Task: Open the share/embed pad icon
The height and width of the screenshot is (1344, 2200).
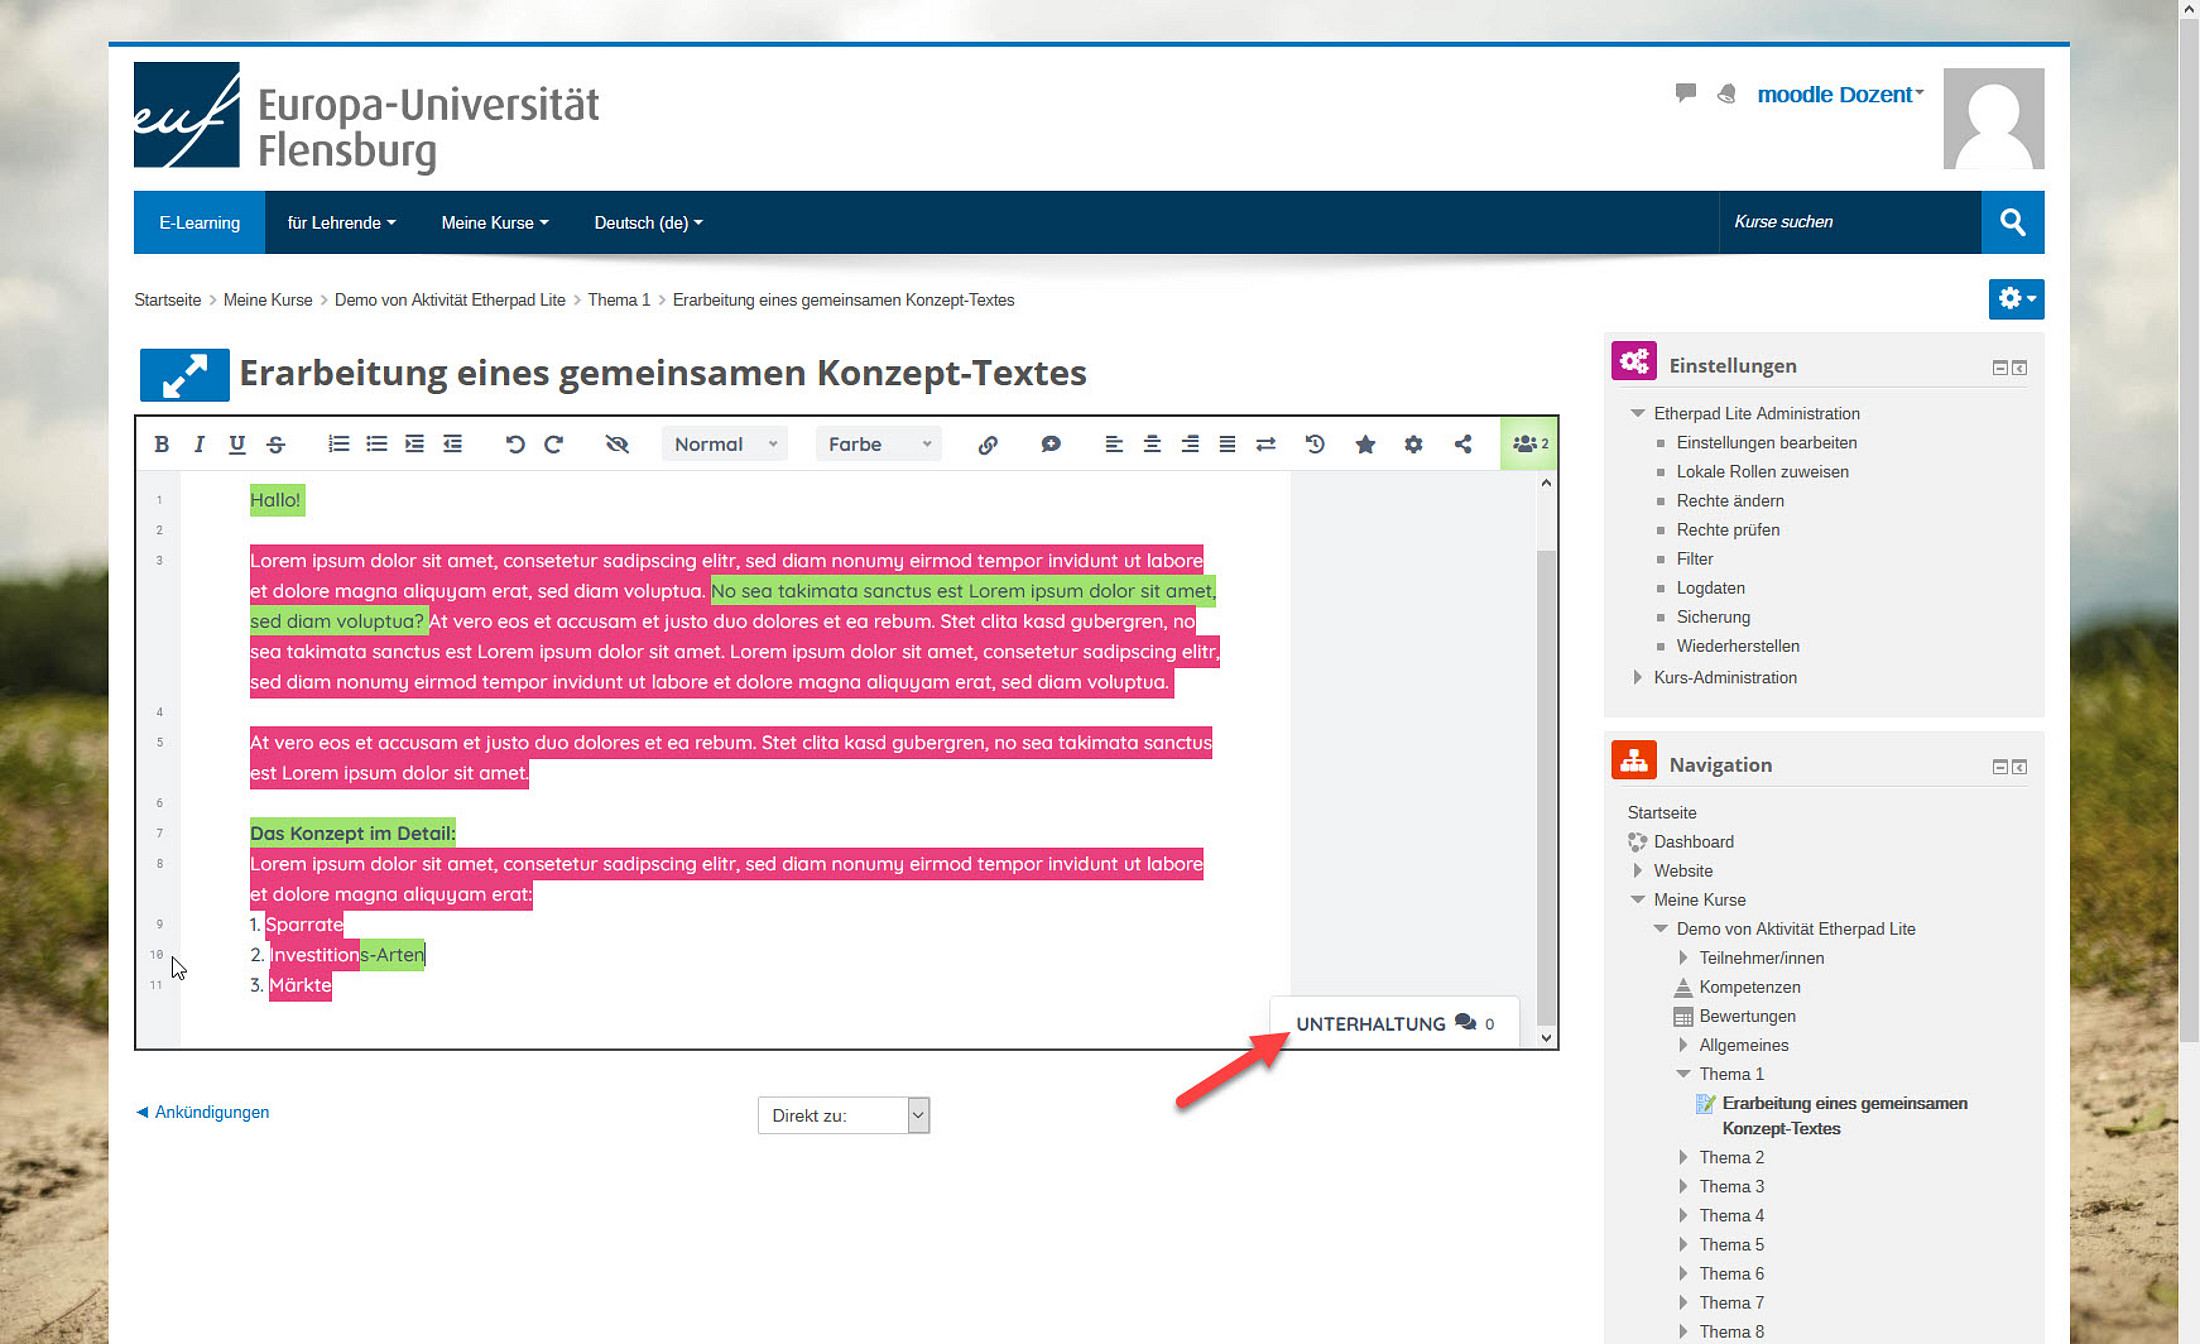Action: pos(1463,444)
